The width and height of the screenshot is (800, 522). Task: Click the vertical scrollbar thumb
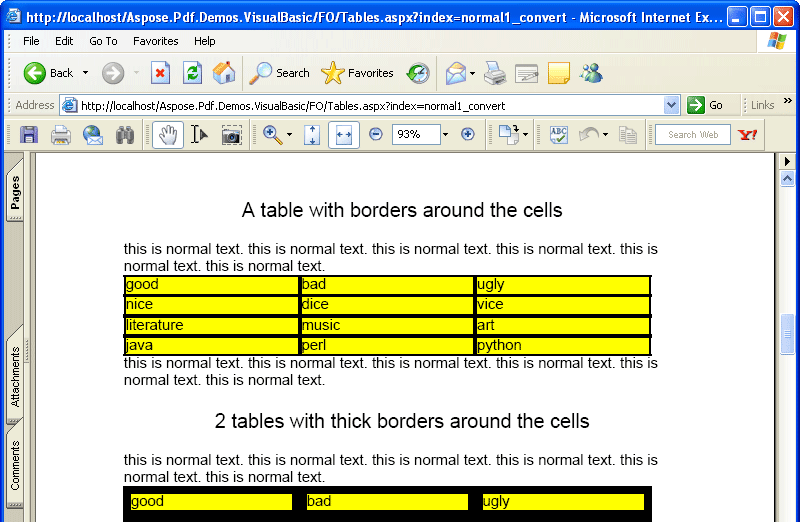(787, 334)
